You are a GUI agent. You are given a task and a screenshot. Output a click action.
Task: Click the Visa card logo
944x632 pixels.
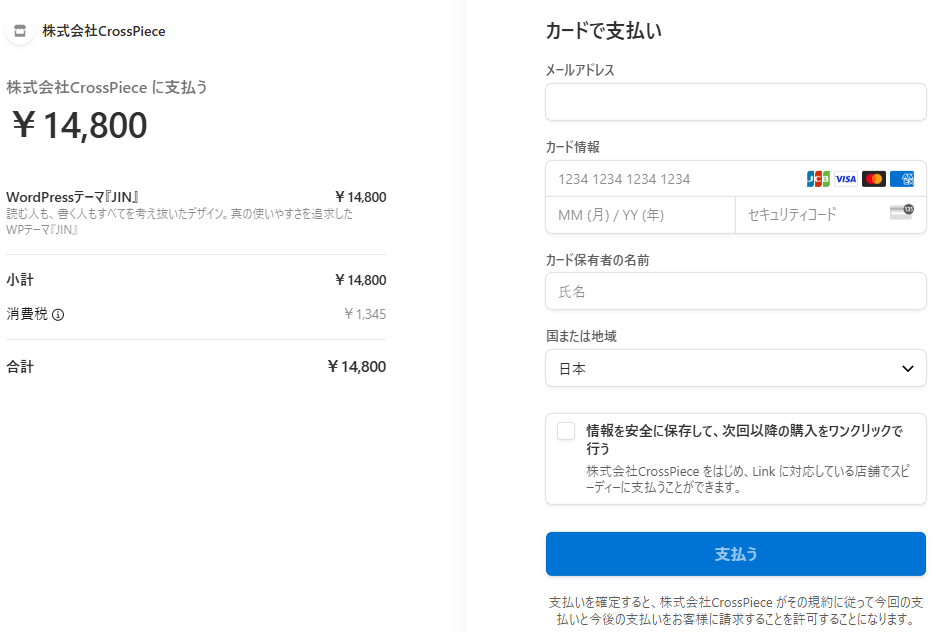(845, 179)
